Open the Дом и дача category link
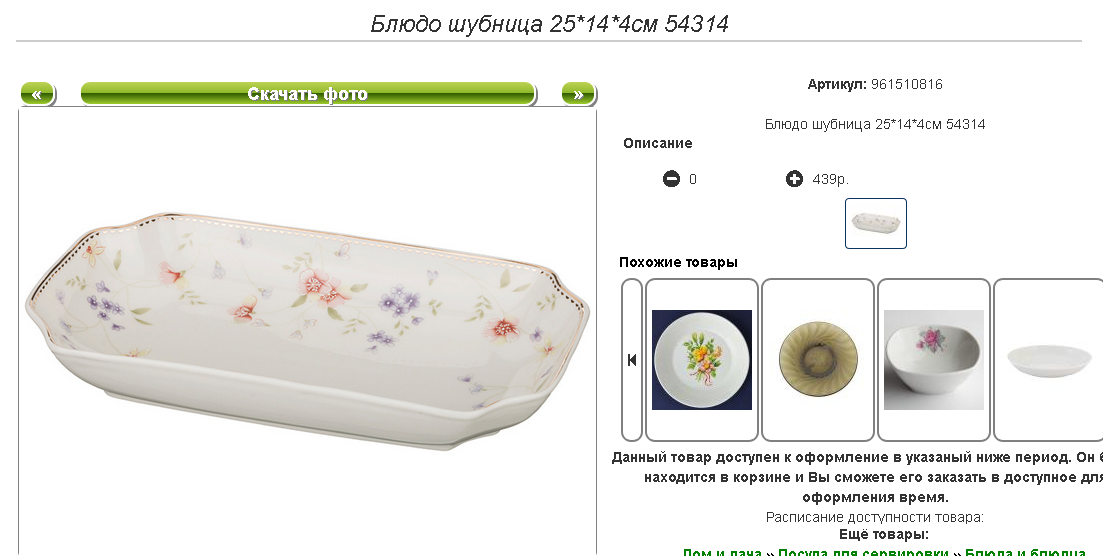 (x=722, y=553)
